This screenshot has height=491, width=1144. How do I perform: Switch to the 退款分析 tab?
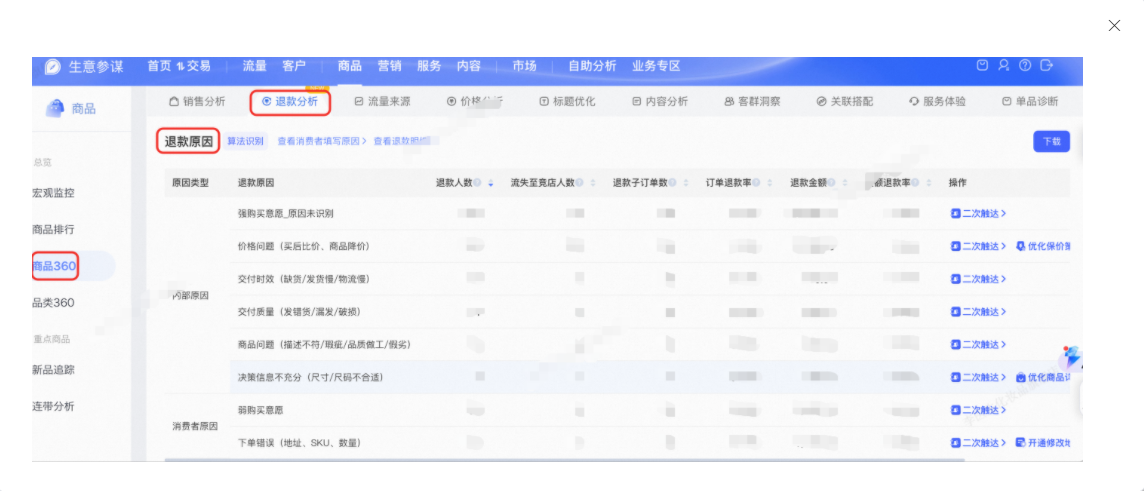point(290,102)
